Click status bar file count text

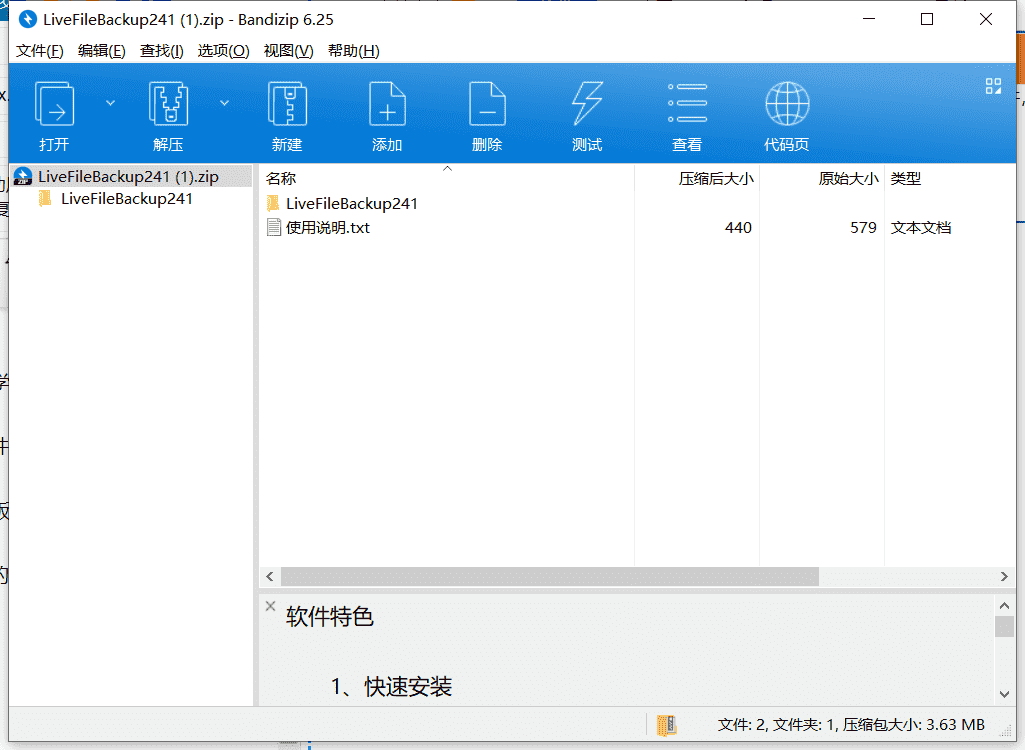coord(851,725)
